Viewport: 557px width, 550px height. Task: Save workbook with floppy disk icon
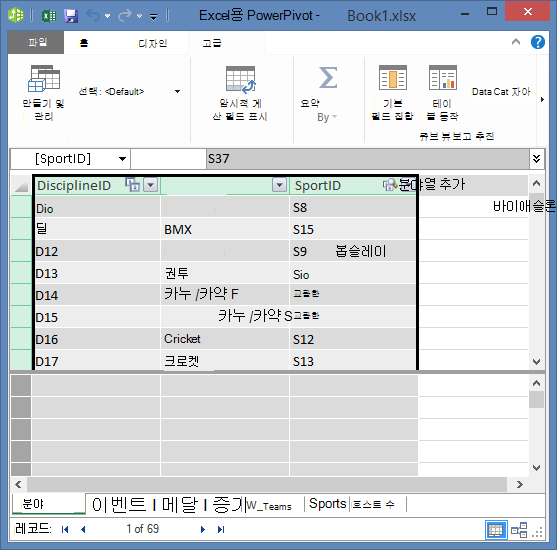click(x=71, y=16)
